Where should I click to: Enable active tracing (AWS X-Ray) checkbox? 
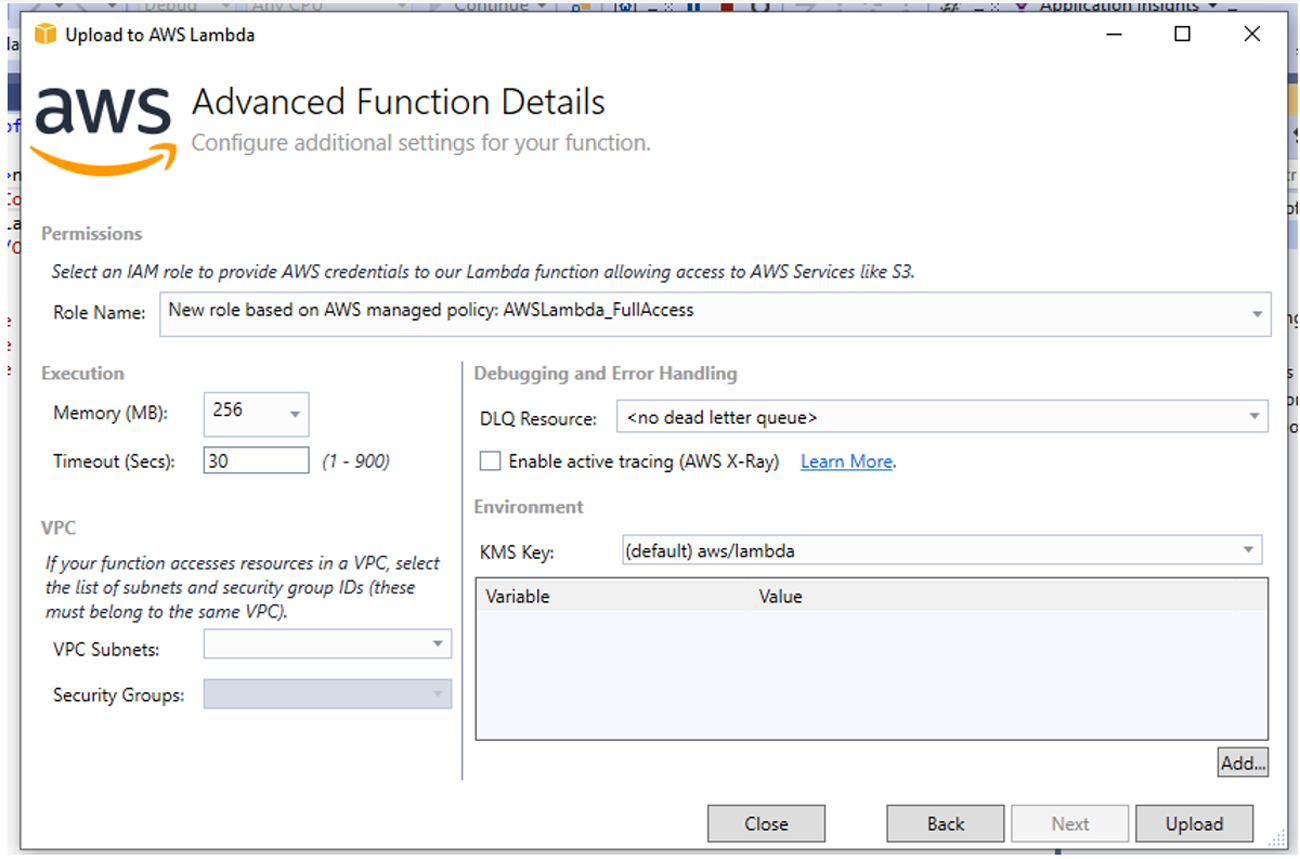pos(490,461)
